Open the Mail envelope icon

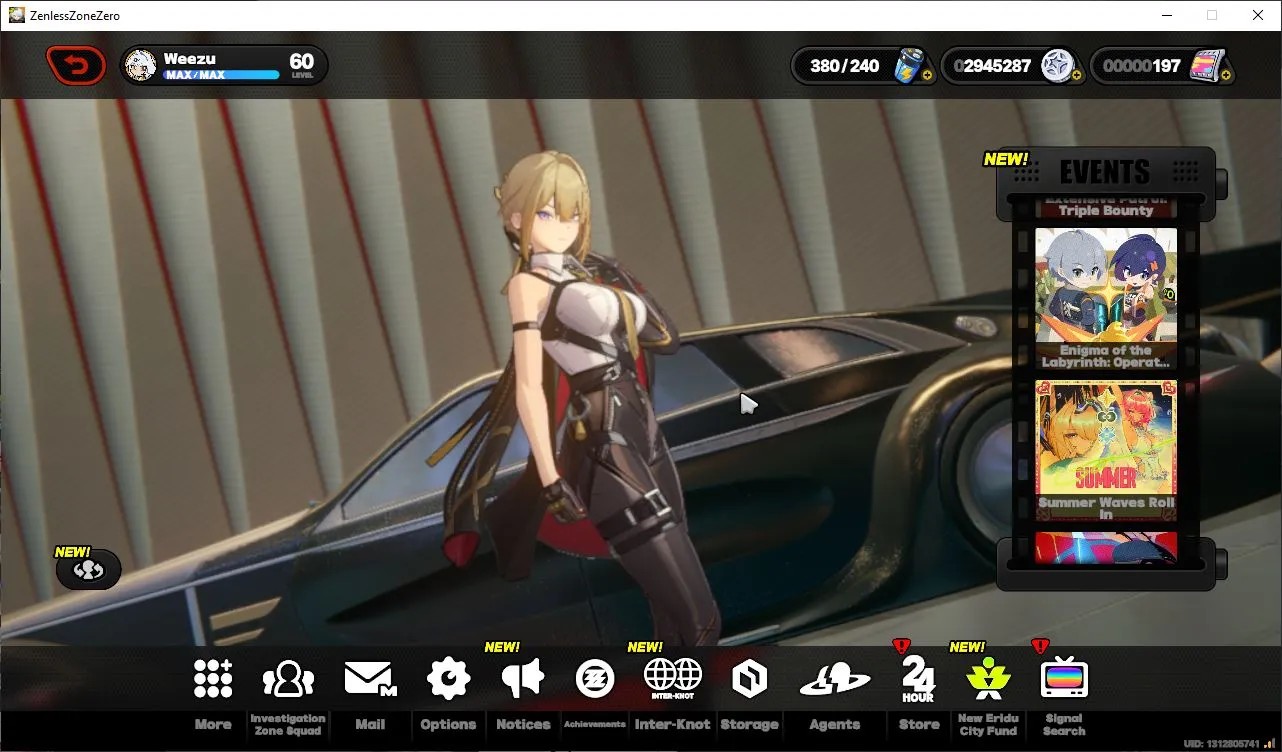tap(370, 679)
